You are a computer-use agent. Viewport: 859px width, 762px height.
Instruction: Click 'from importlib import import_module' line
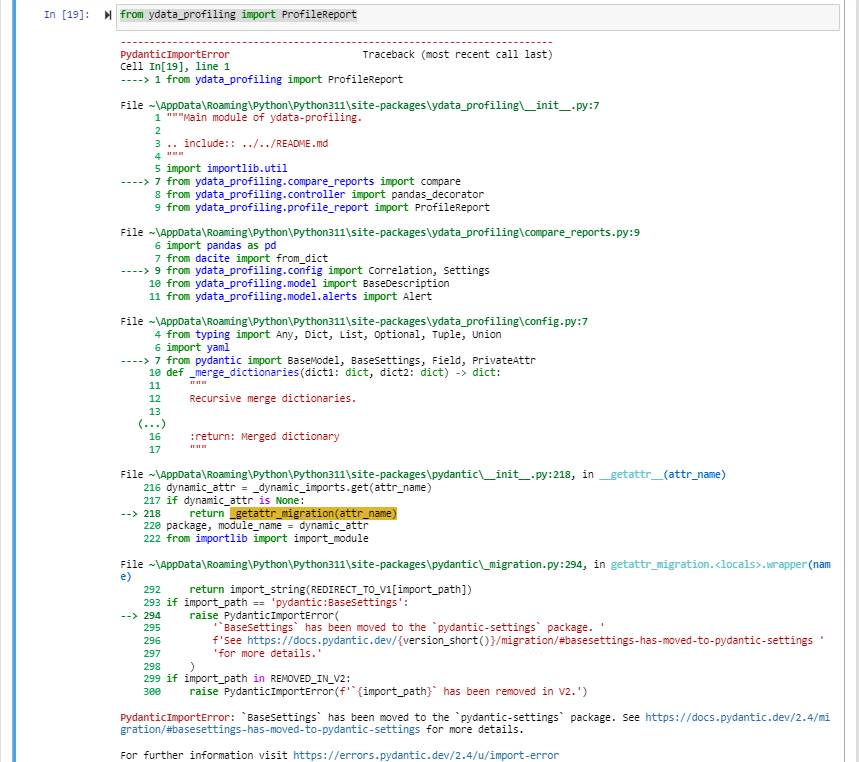coord(267,538)
